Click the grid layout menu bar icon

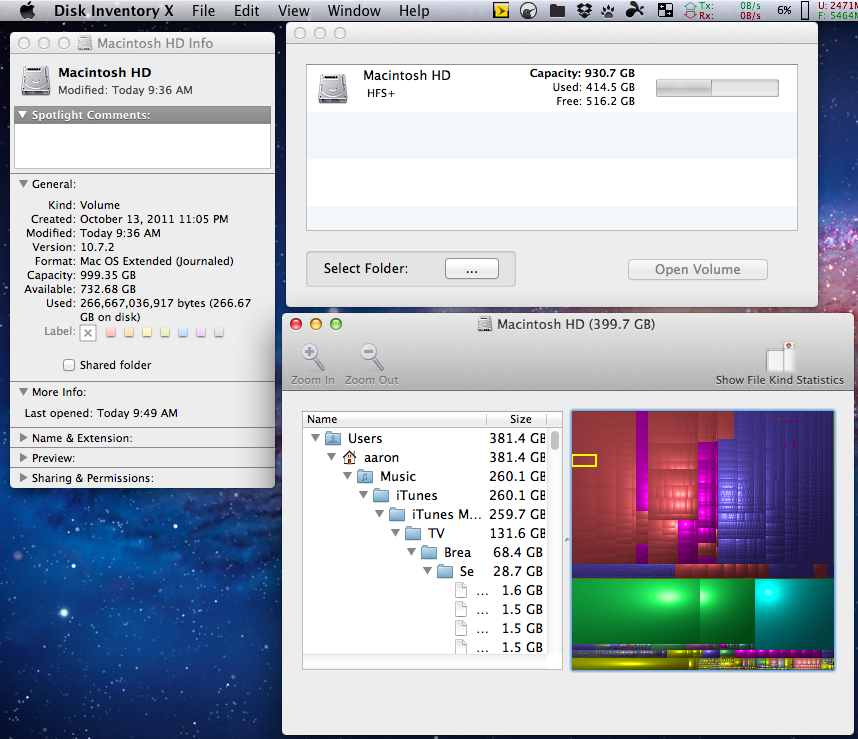(x=665, y=10)
